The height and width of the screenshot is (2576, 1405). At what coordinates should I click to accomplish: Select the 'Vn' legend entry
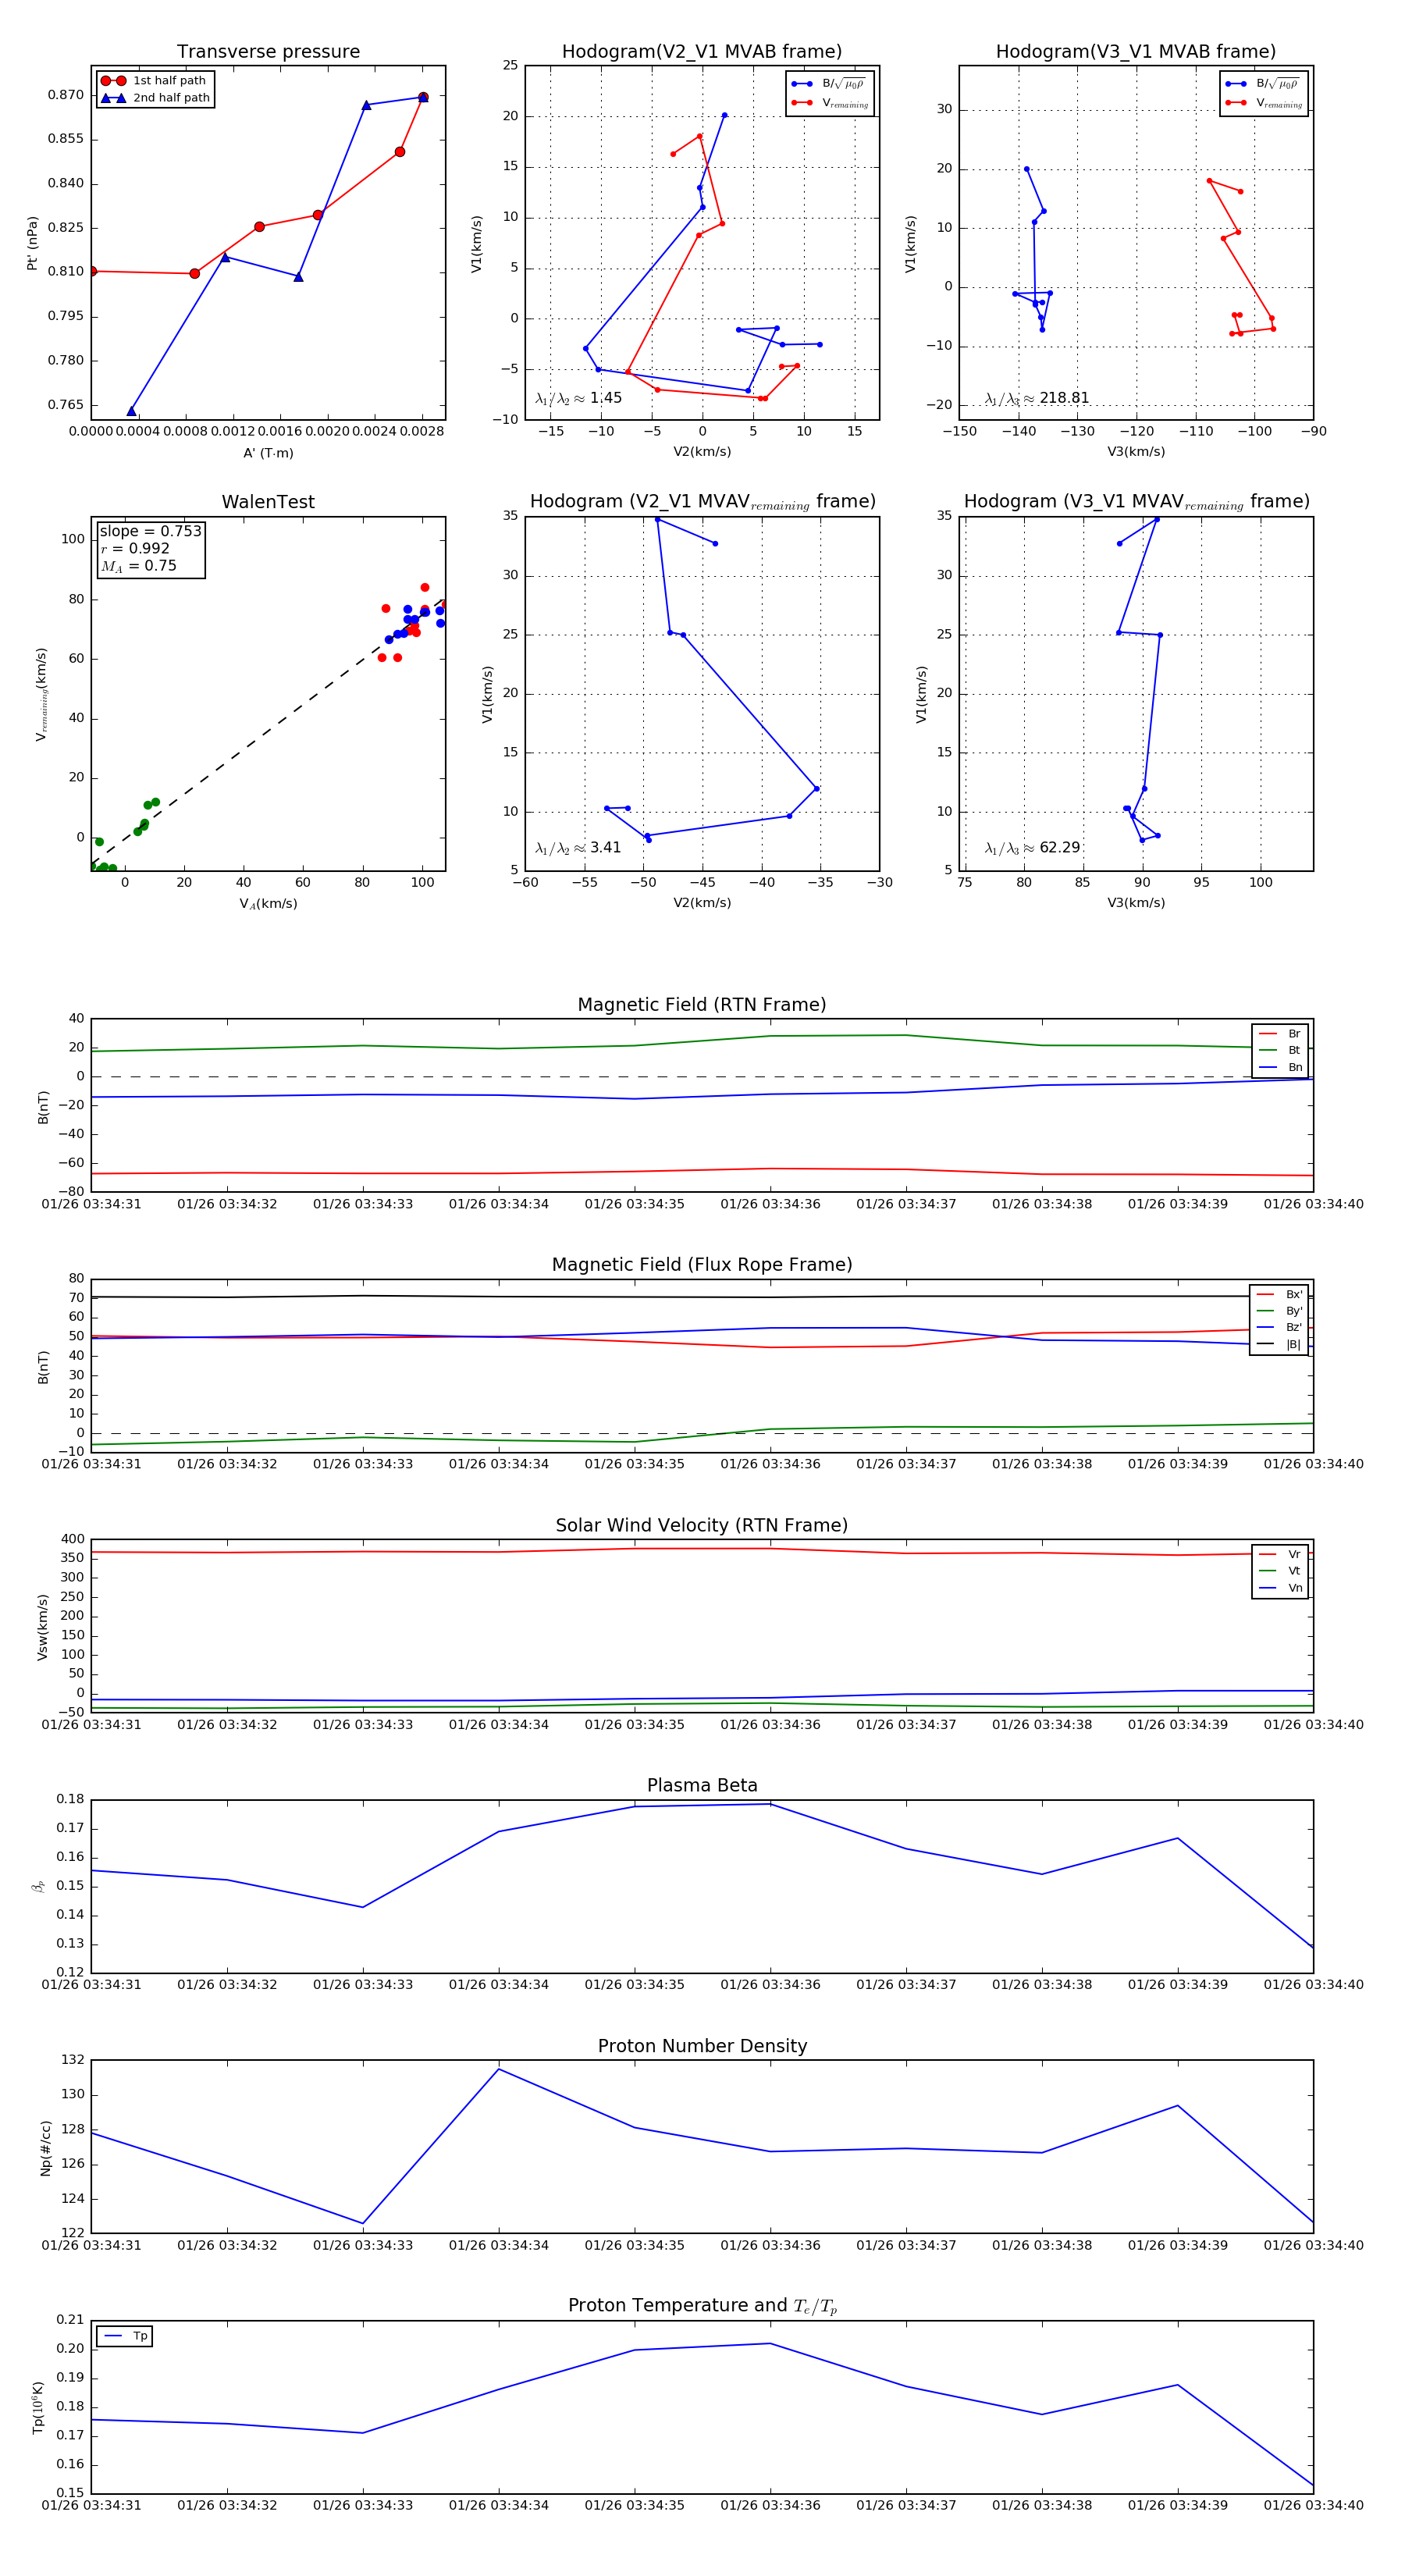pyautogui.click(x=1280, y=1588)
